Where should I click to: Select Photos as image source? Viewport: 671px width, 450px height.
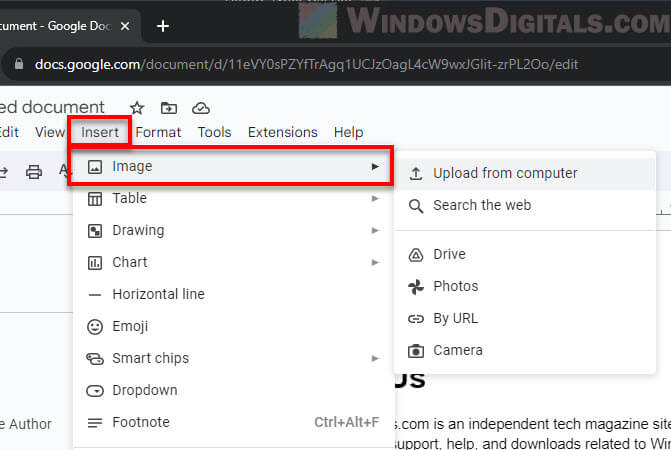click(525, 287)
